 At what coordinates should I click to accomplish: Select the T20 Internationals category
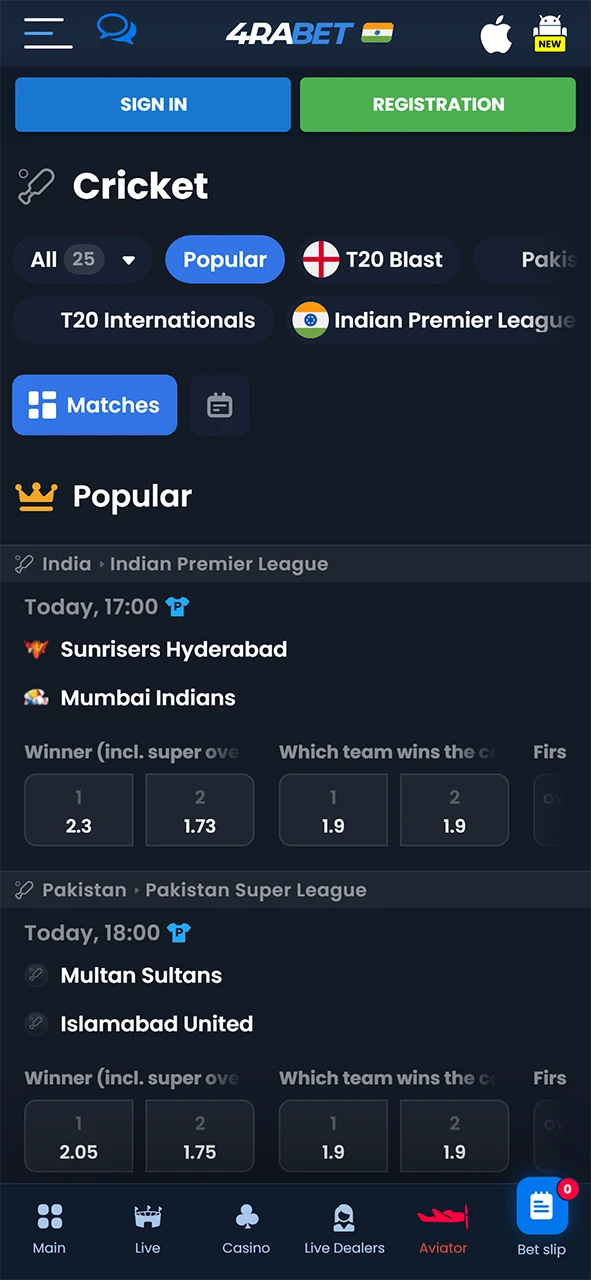[143, 320]
